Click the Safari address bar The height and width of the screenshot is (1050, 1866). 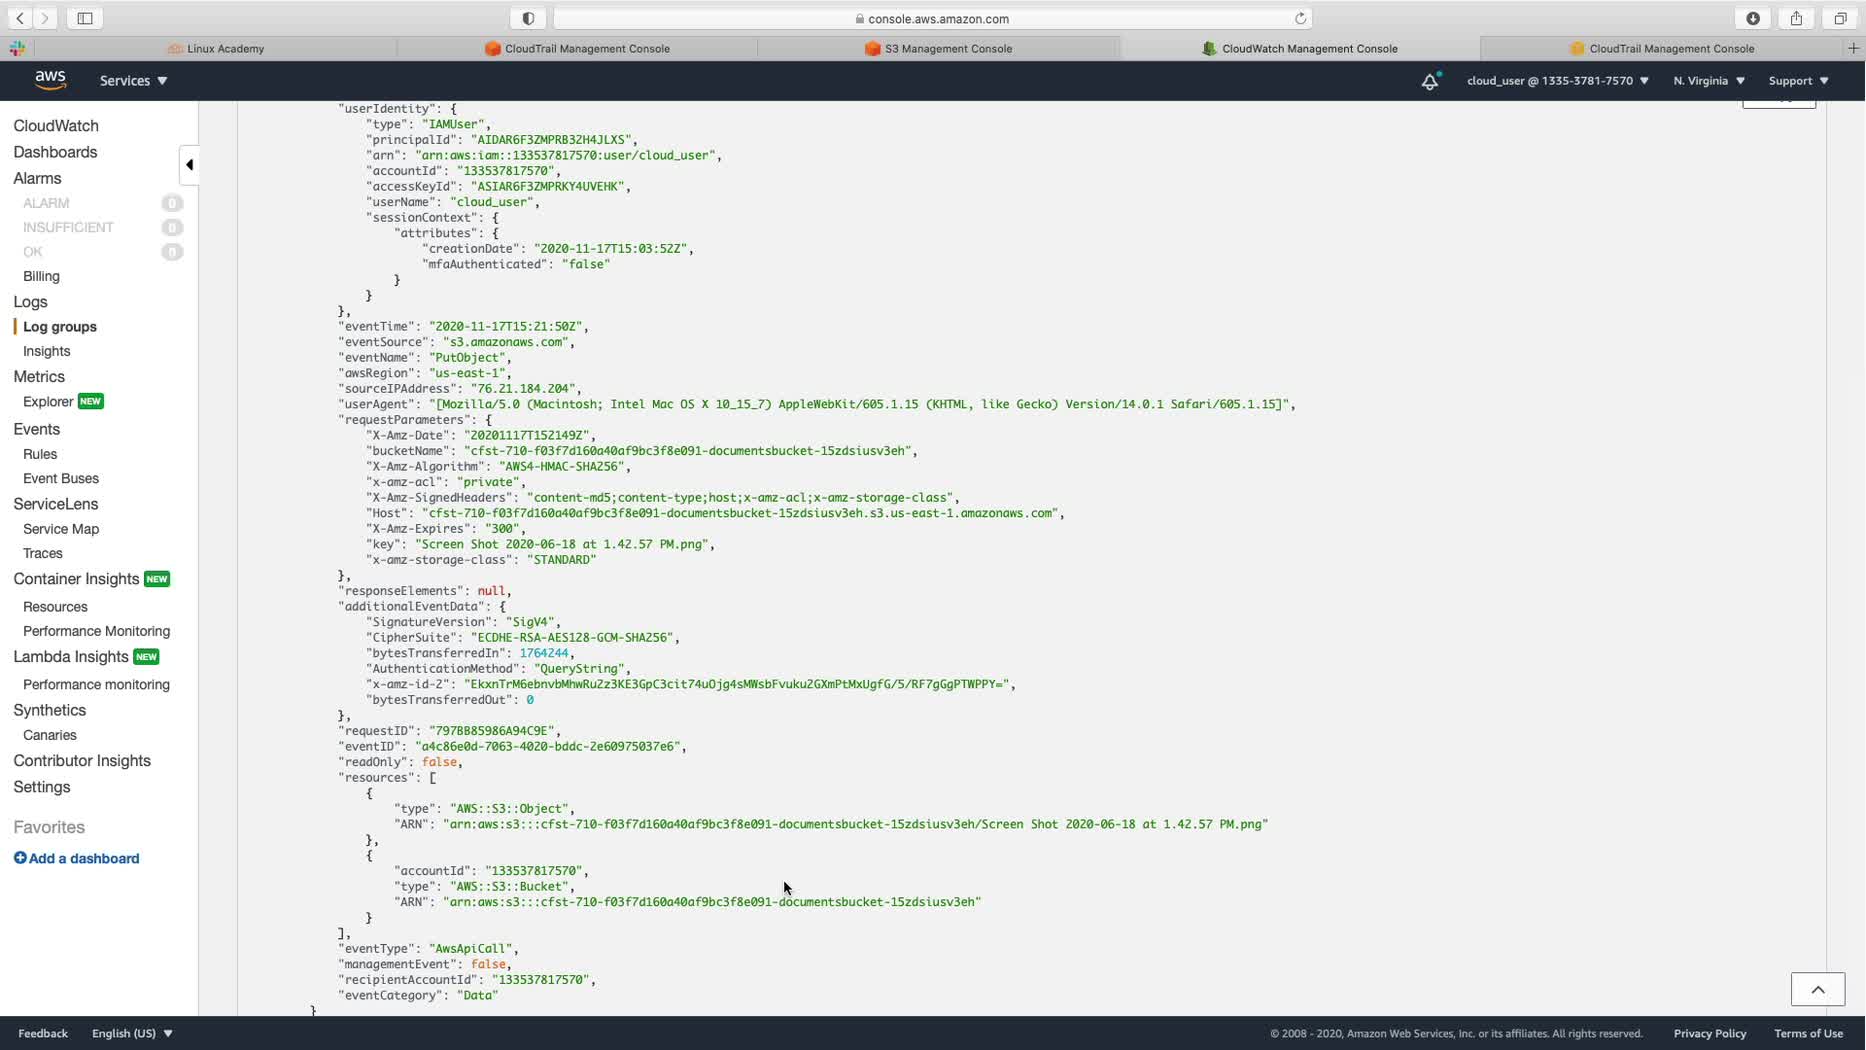click(x=932, y=18)
